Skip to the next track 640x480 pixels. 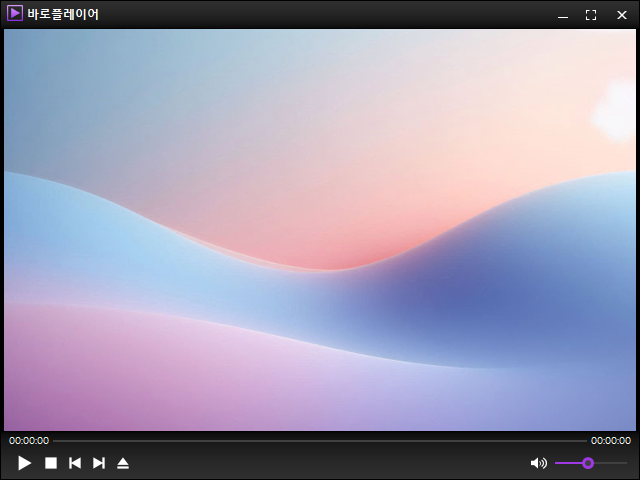point(99,463)
